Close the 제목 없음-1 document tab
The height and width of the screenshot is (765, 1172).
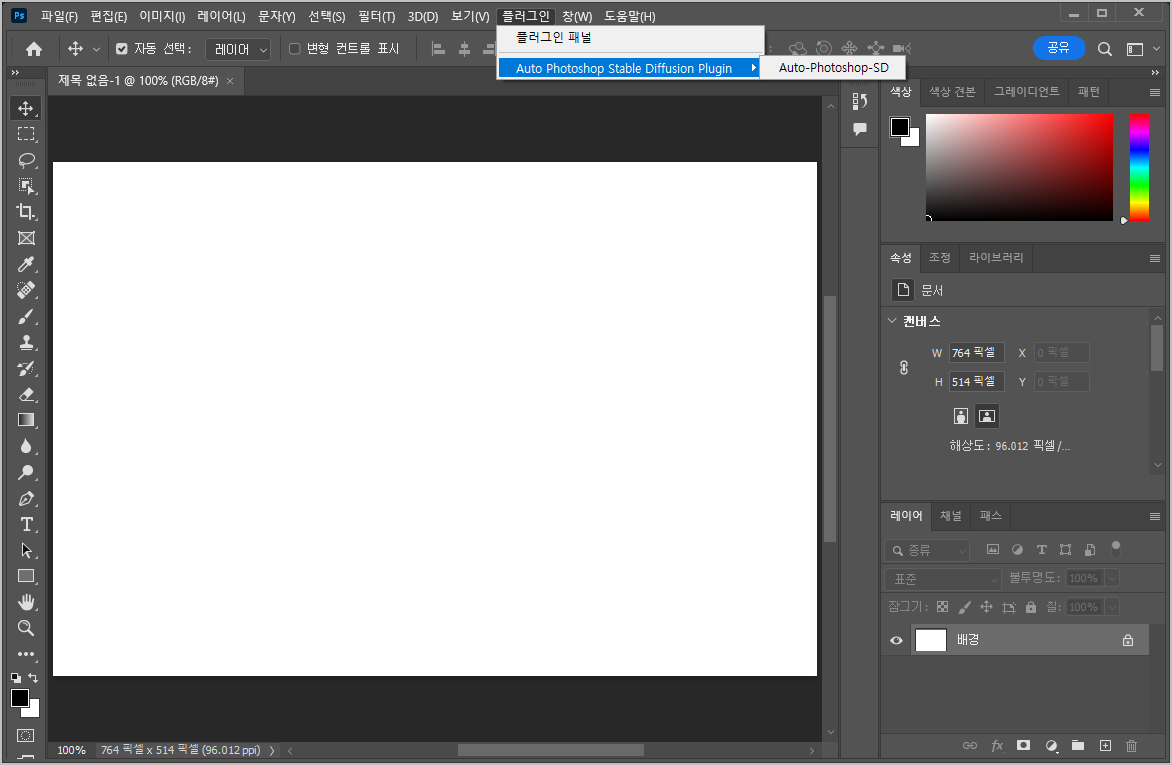230,81
